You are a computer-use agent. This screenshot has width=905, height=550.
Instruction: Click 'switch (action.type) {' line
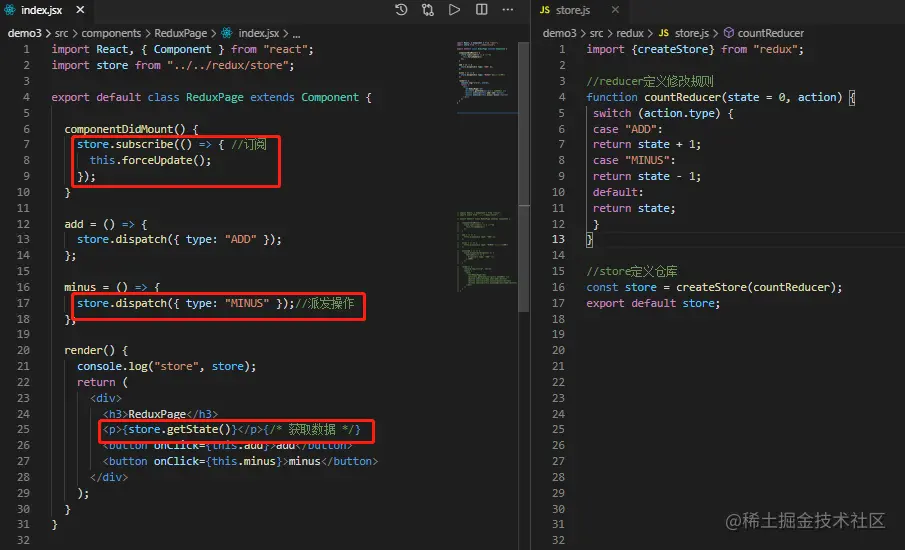click(663, 113)
